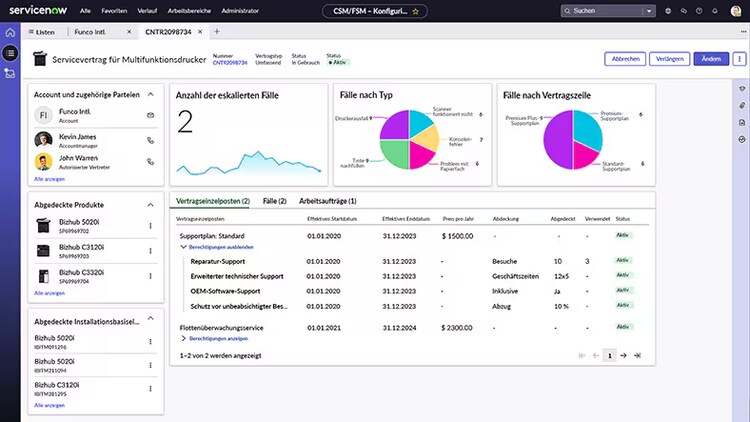
Task: Open more actions menu beside Ändern
Action: pyautogui.click(x=739, y=59)
